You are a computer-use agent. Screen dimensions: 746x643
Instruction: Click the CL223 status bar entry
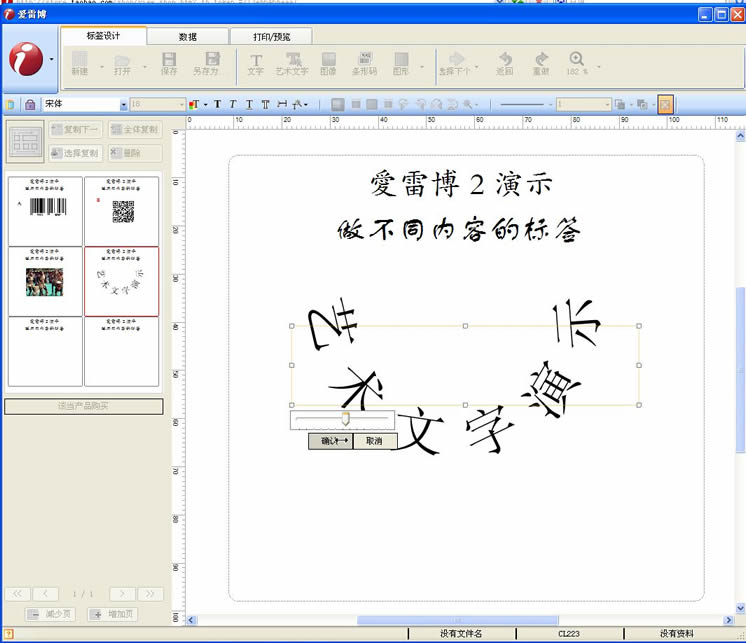coord(569,633)
